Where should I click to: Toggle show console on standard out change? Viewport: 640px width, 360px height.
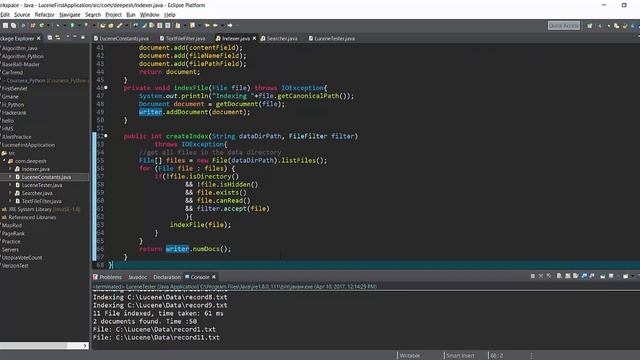[x=584, y=276]
